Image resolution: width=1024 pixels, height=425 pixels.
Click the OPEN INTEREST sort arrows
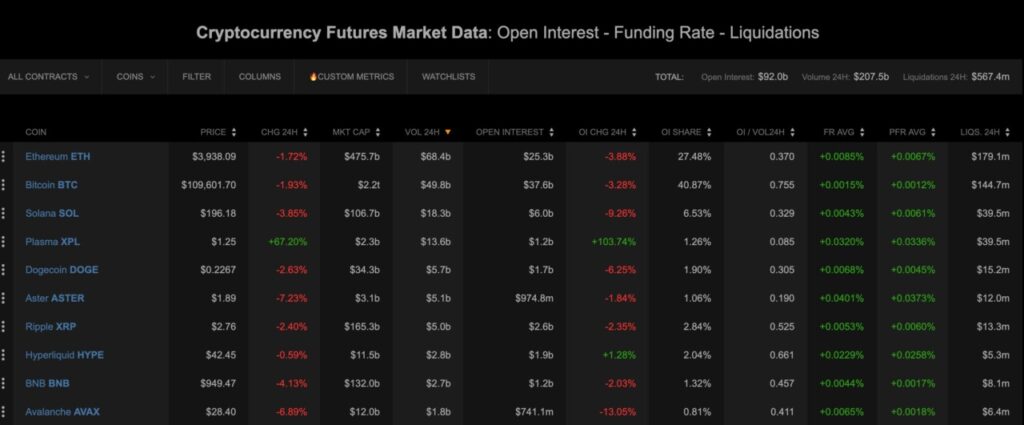point(552,132)
